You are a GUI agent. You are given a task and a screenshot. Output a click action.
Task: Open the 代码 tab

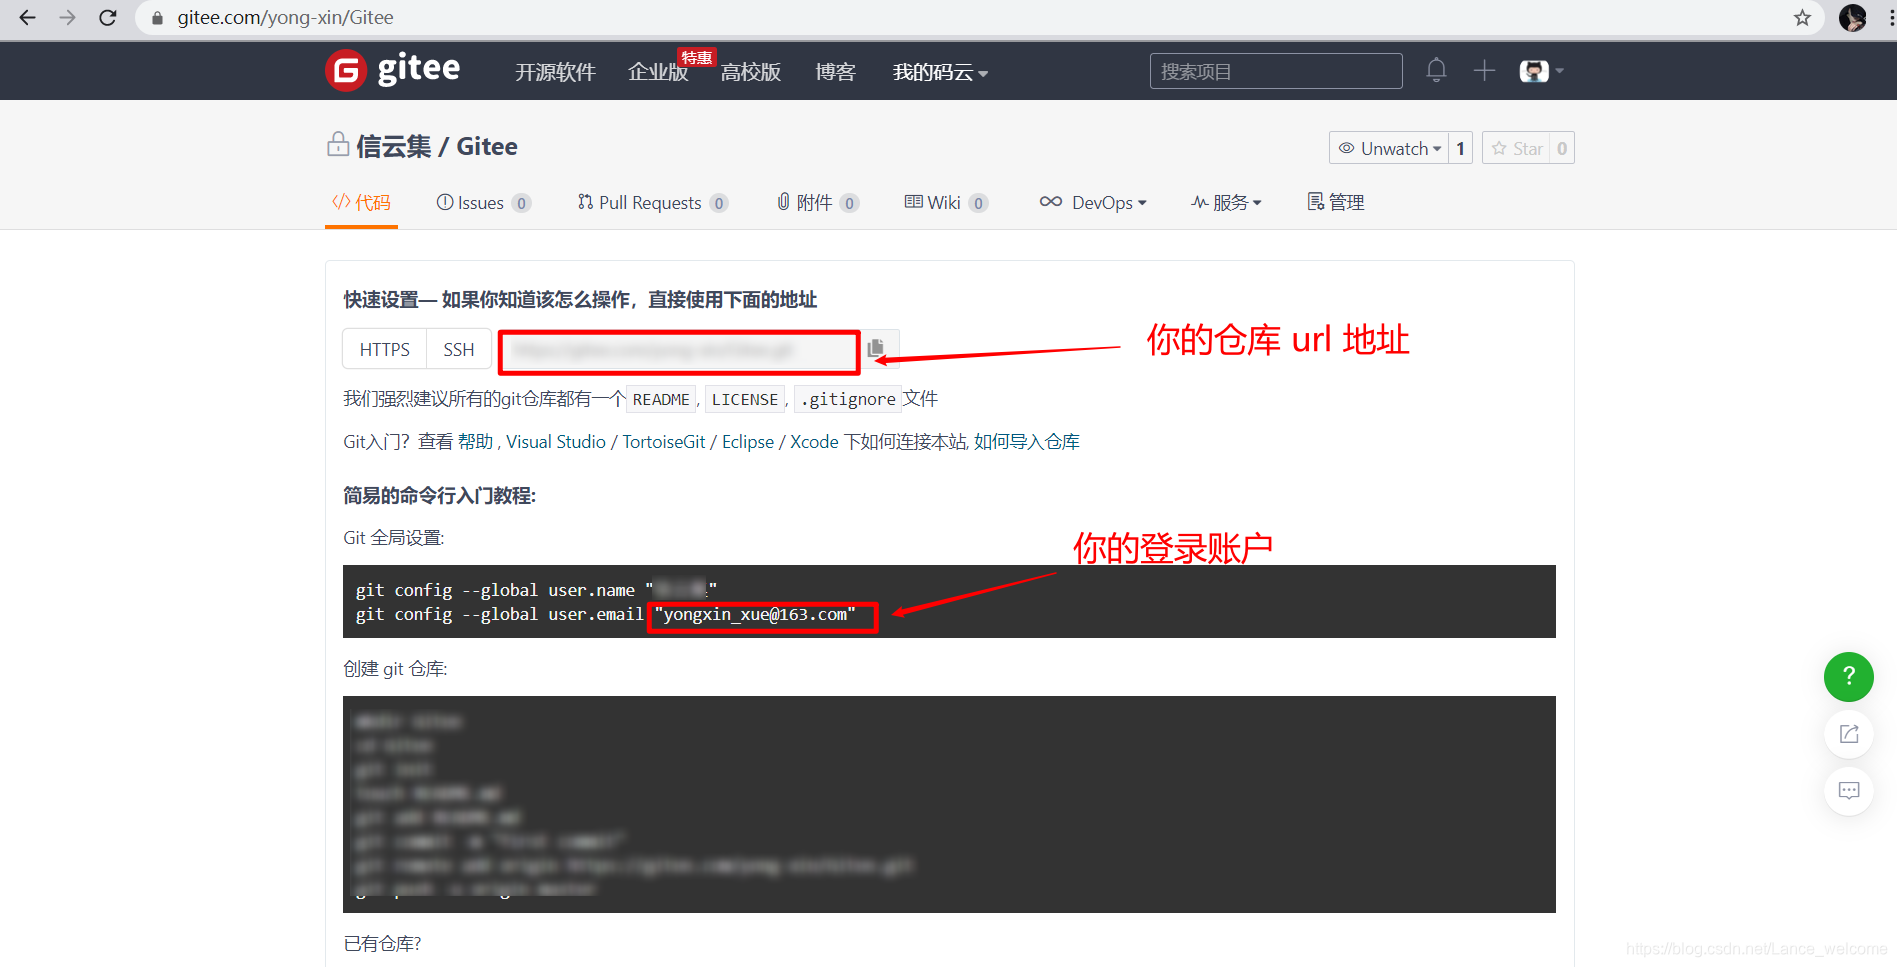361,202
